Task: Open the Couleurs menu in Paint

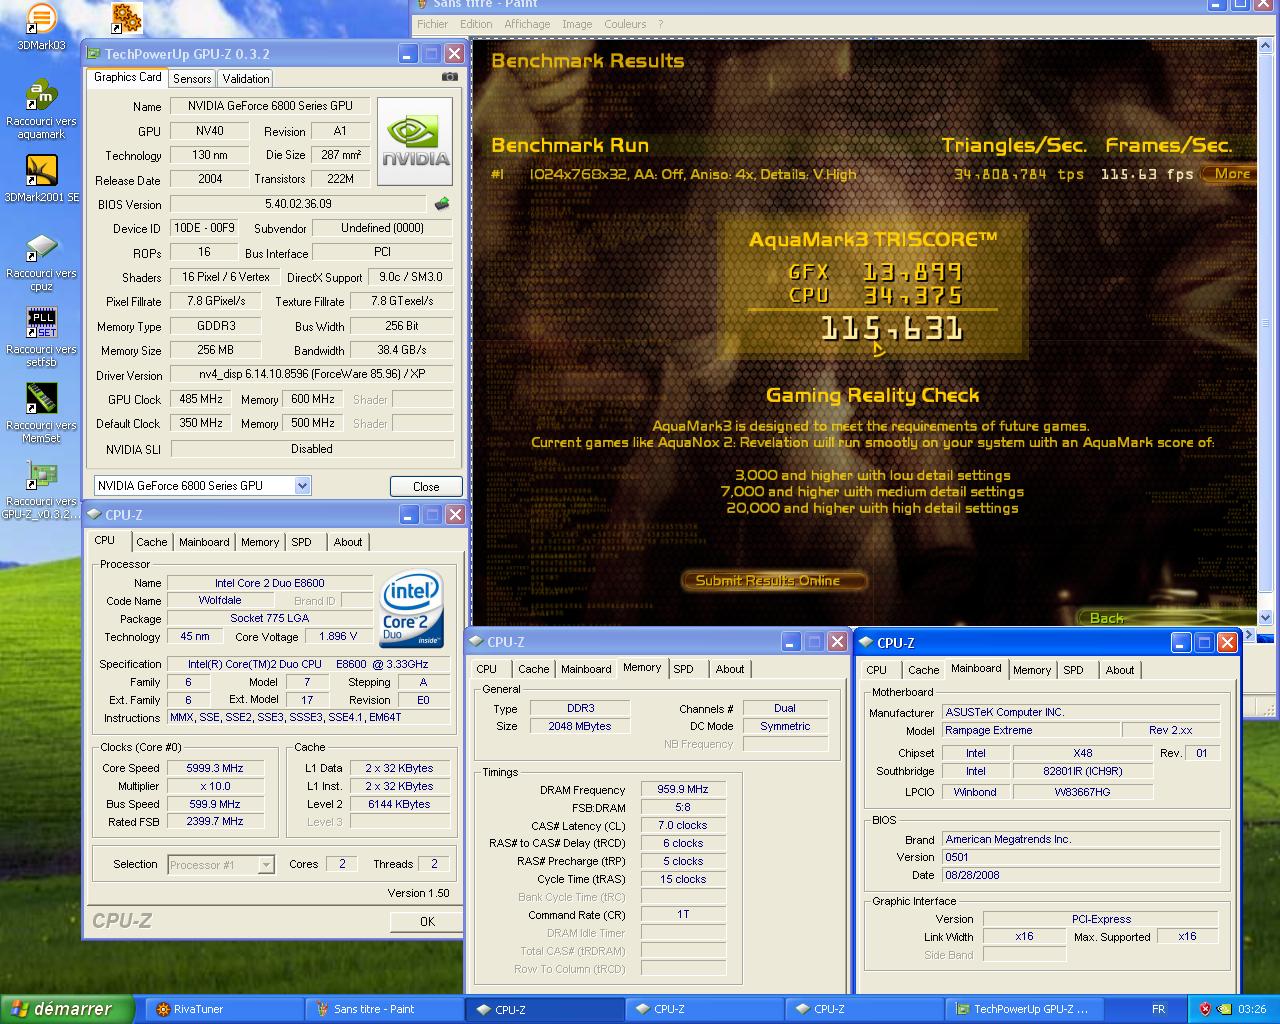Action: (625, 24)
